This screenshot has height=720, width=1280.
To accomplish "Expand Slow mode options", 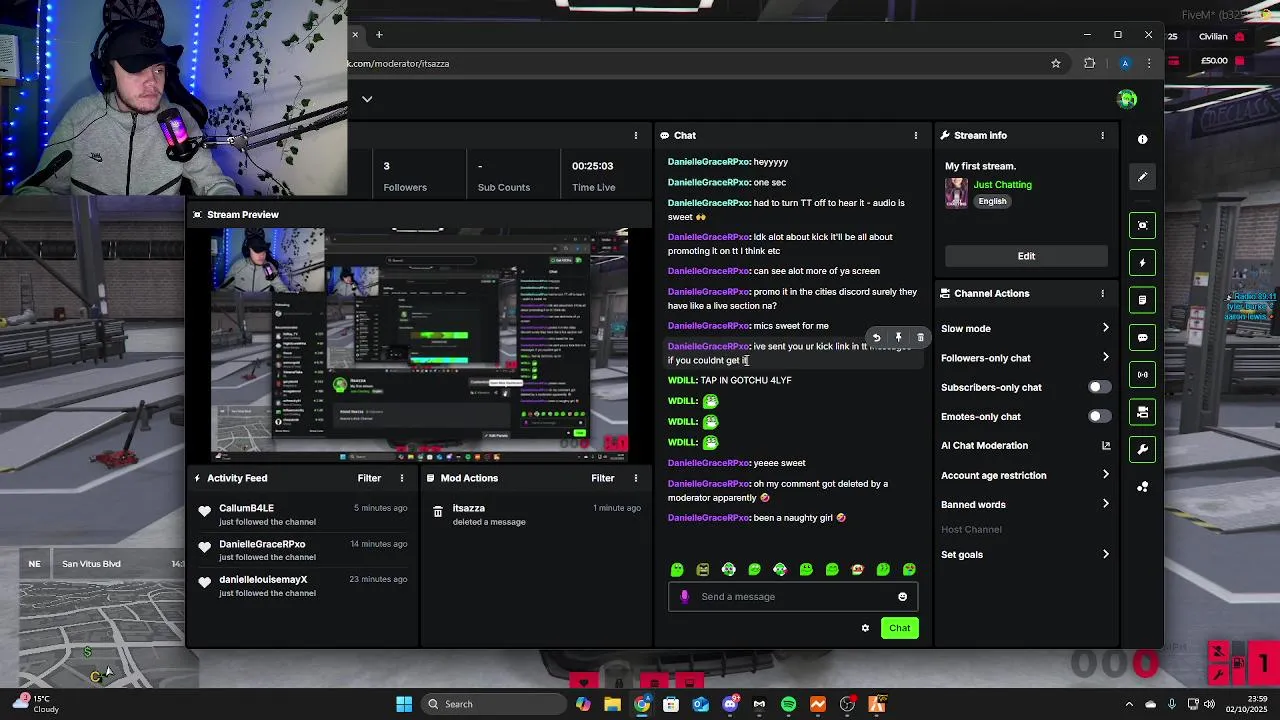I will [1105, 328].
